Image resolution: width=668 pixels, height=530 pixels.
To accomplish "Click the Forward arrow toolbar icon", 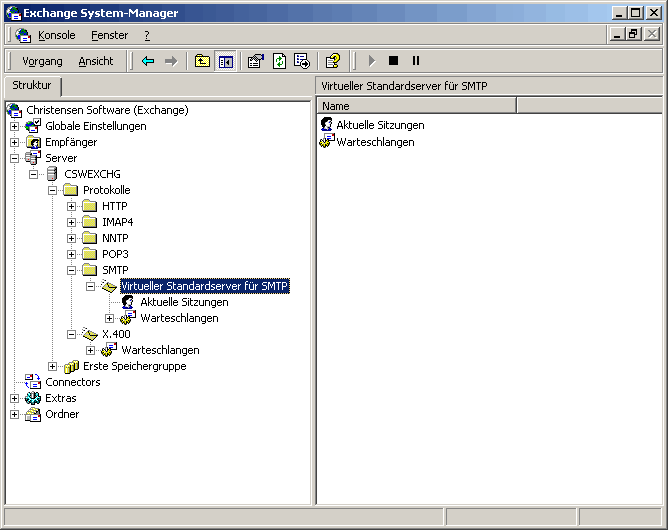I will (x=171, y=61).
